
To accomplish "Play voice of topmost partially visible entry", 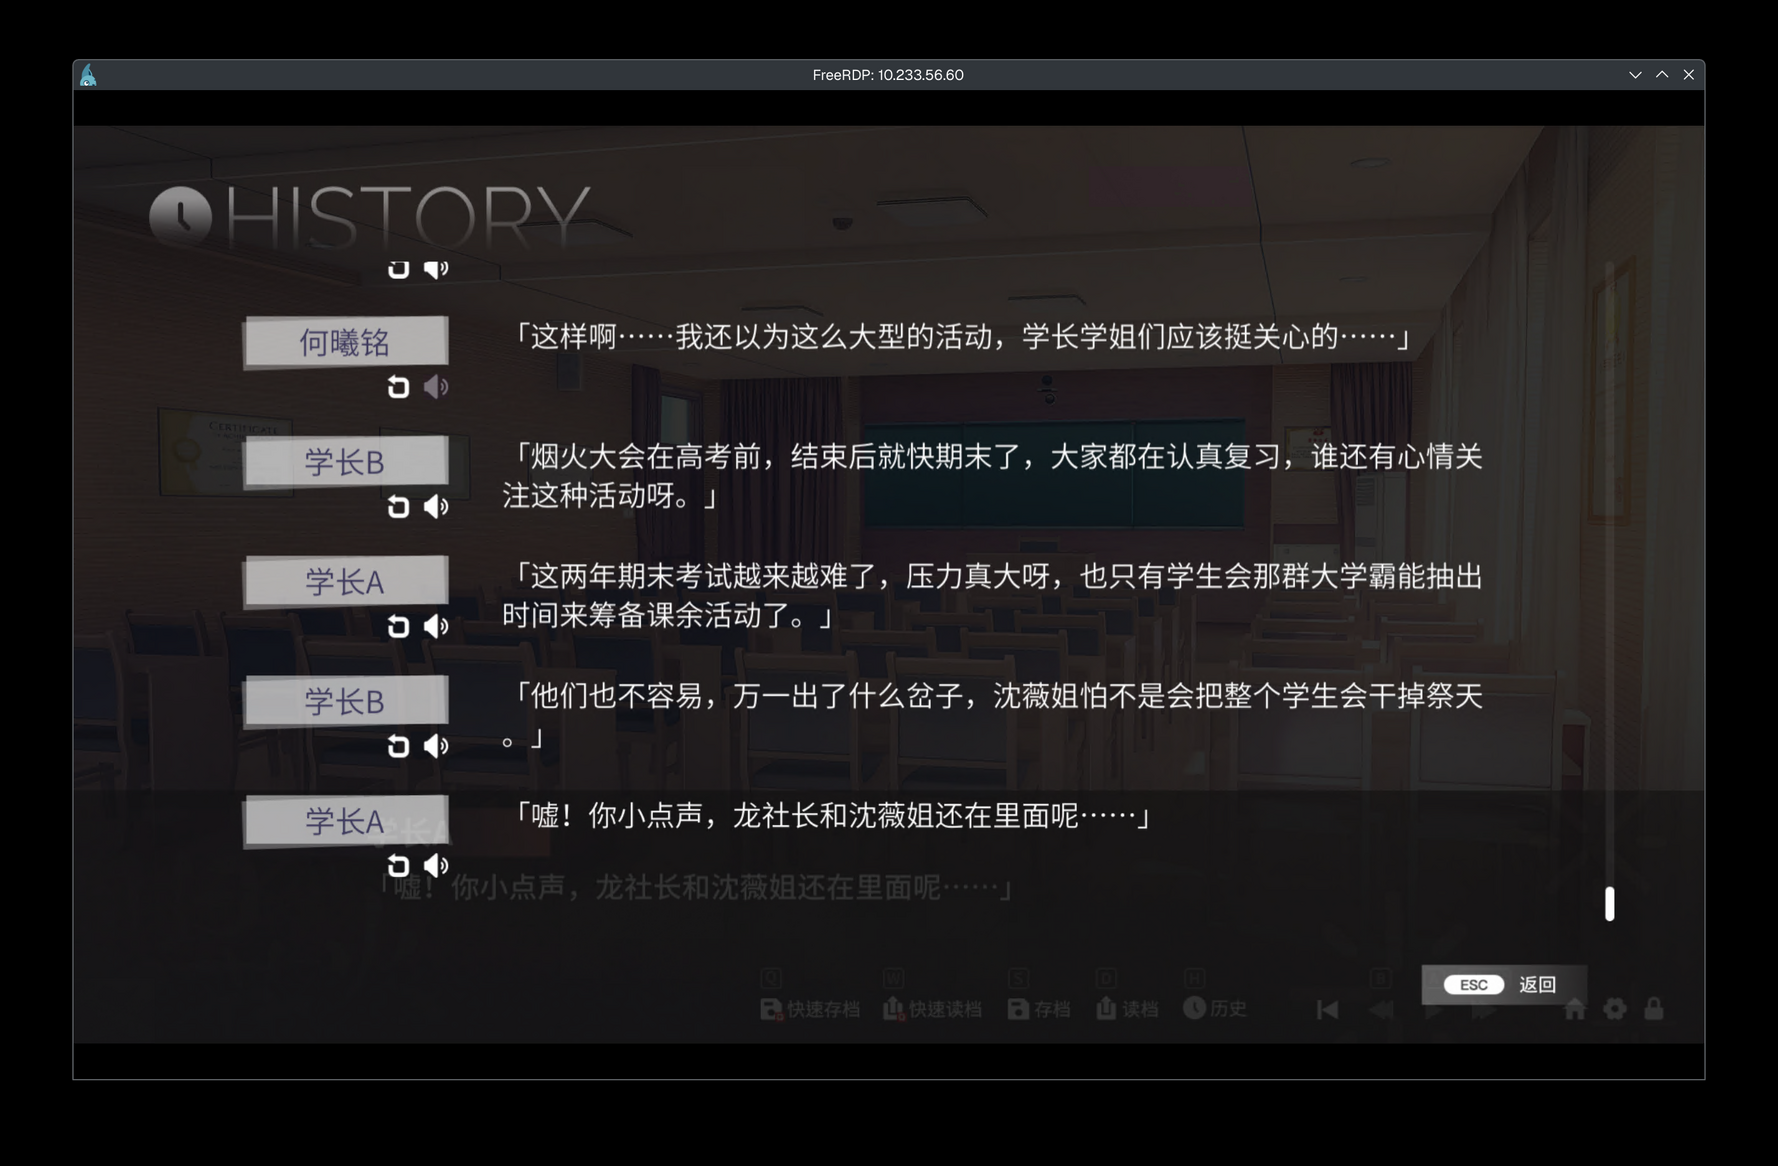I will tap(436, 269).
